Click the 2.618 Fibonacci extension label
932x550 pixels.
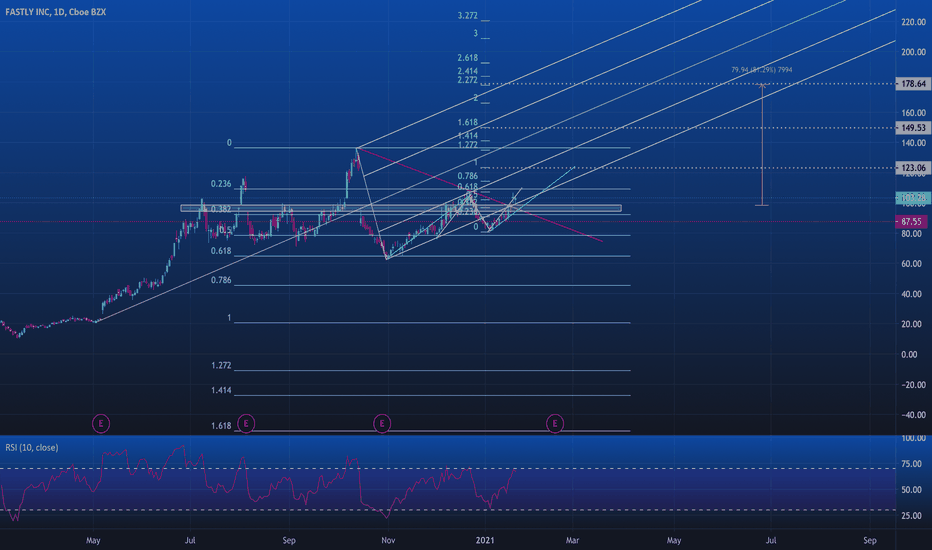pos(467,58)
